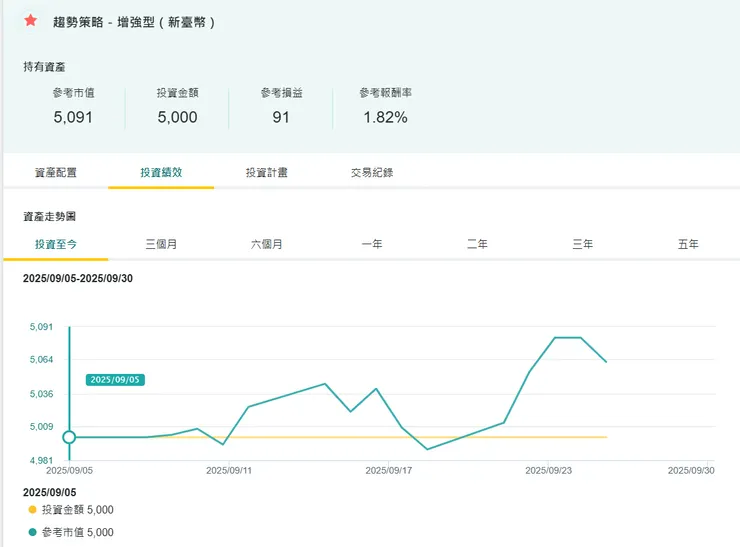The image size is (740, 547).
Task: Switch chart range to 五年
Action: pos(688,244)
